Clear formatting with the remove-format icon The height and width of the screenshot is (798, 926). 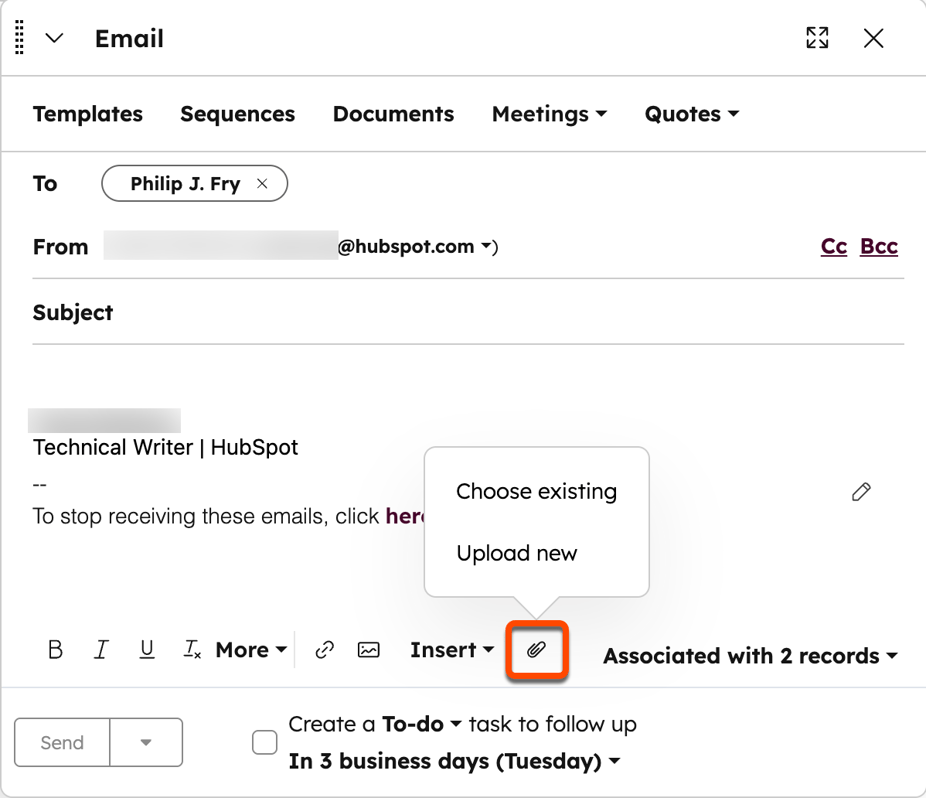point(192,649)
